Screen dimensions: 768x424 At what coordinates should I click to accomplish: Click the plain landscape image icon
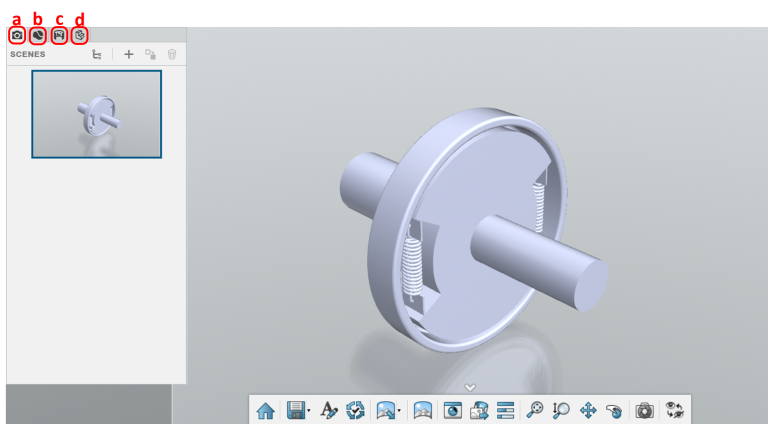coord(423,410)
